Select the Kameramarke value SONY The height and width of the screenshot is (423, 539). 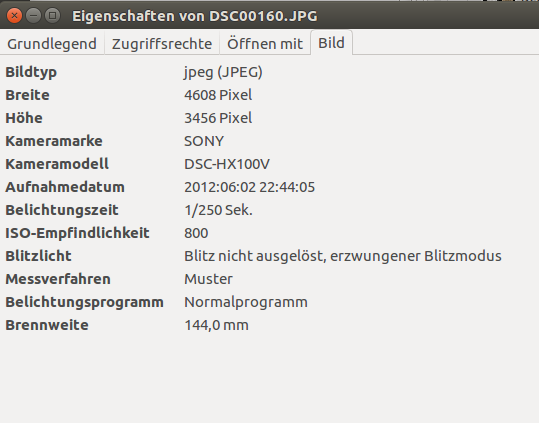(x=204, y=141)
